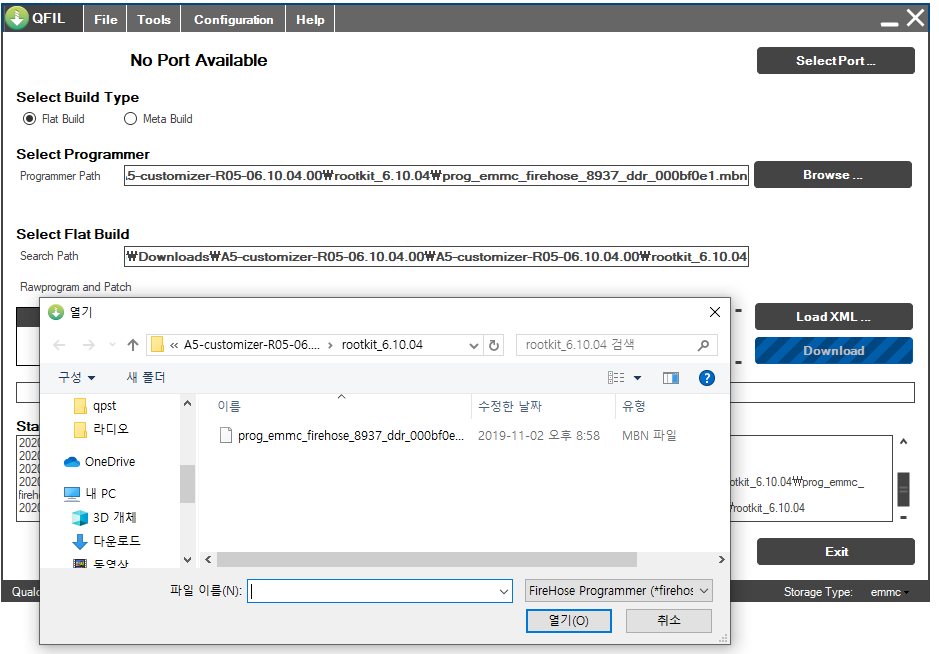Select the Meta Build radio button
The height and width of the screenshot is (654, 939).
(131, 119)
